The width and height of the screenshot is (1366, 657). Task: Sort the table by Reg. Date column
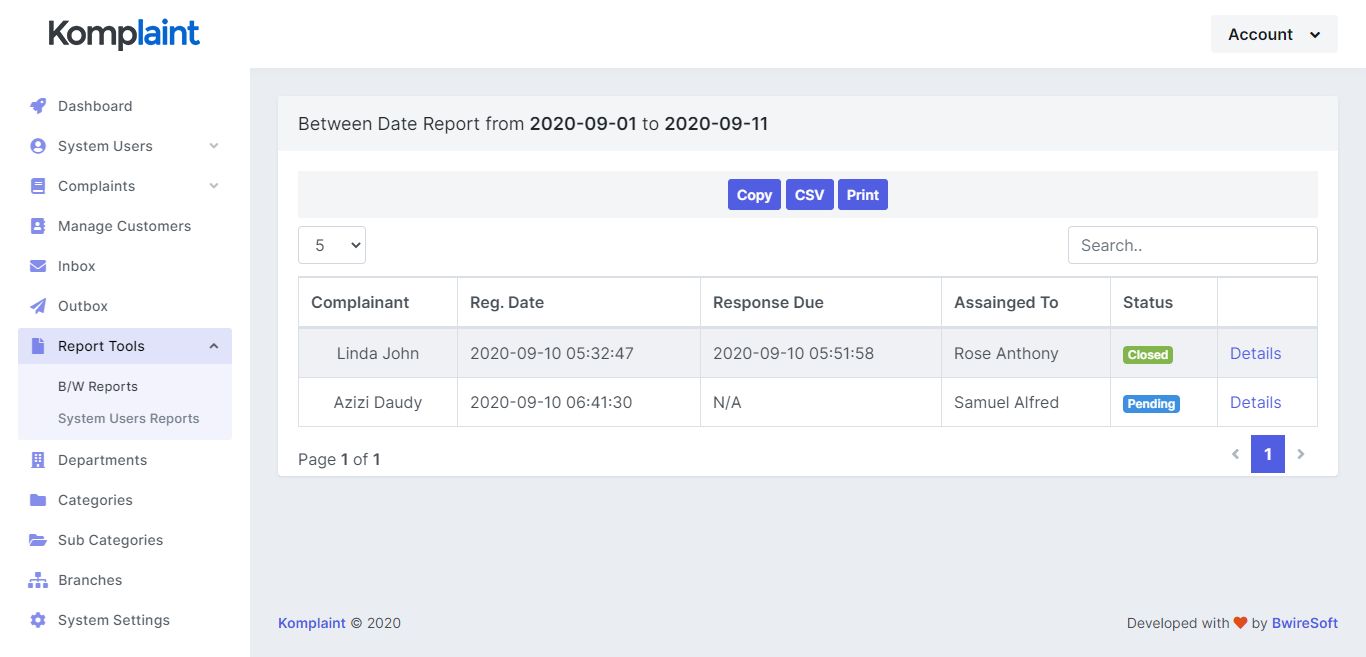[507, 302]
